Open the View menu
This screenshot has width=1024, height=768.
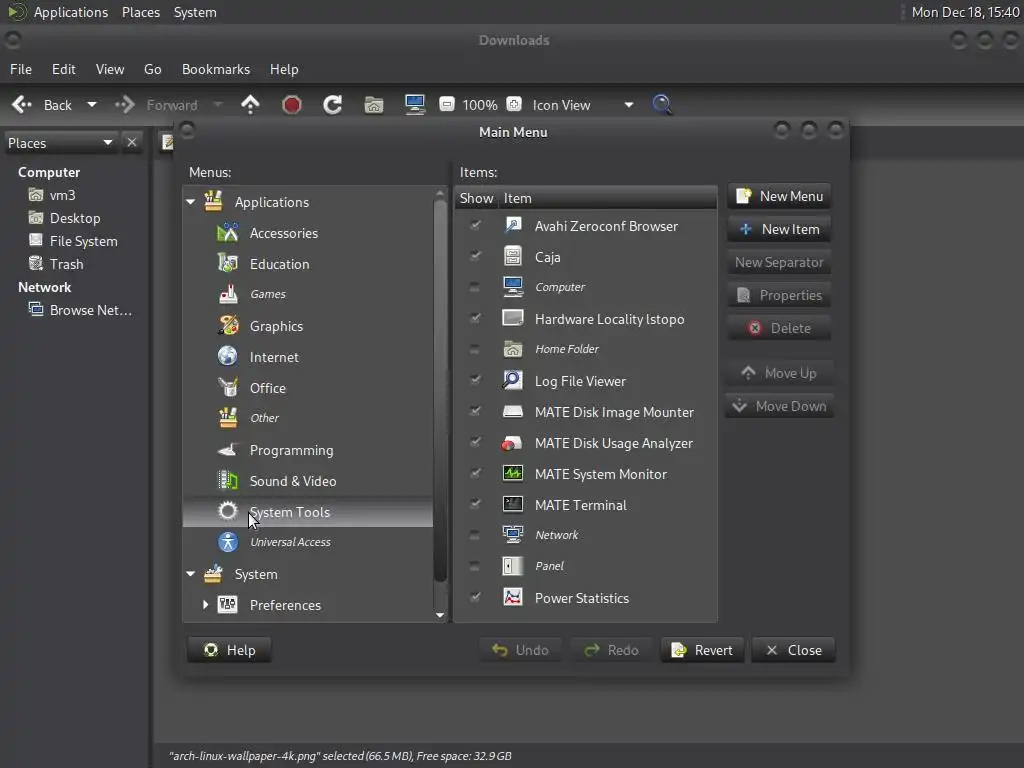tap(110, 69)
